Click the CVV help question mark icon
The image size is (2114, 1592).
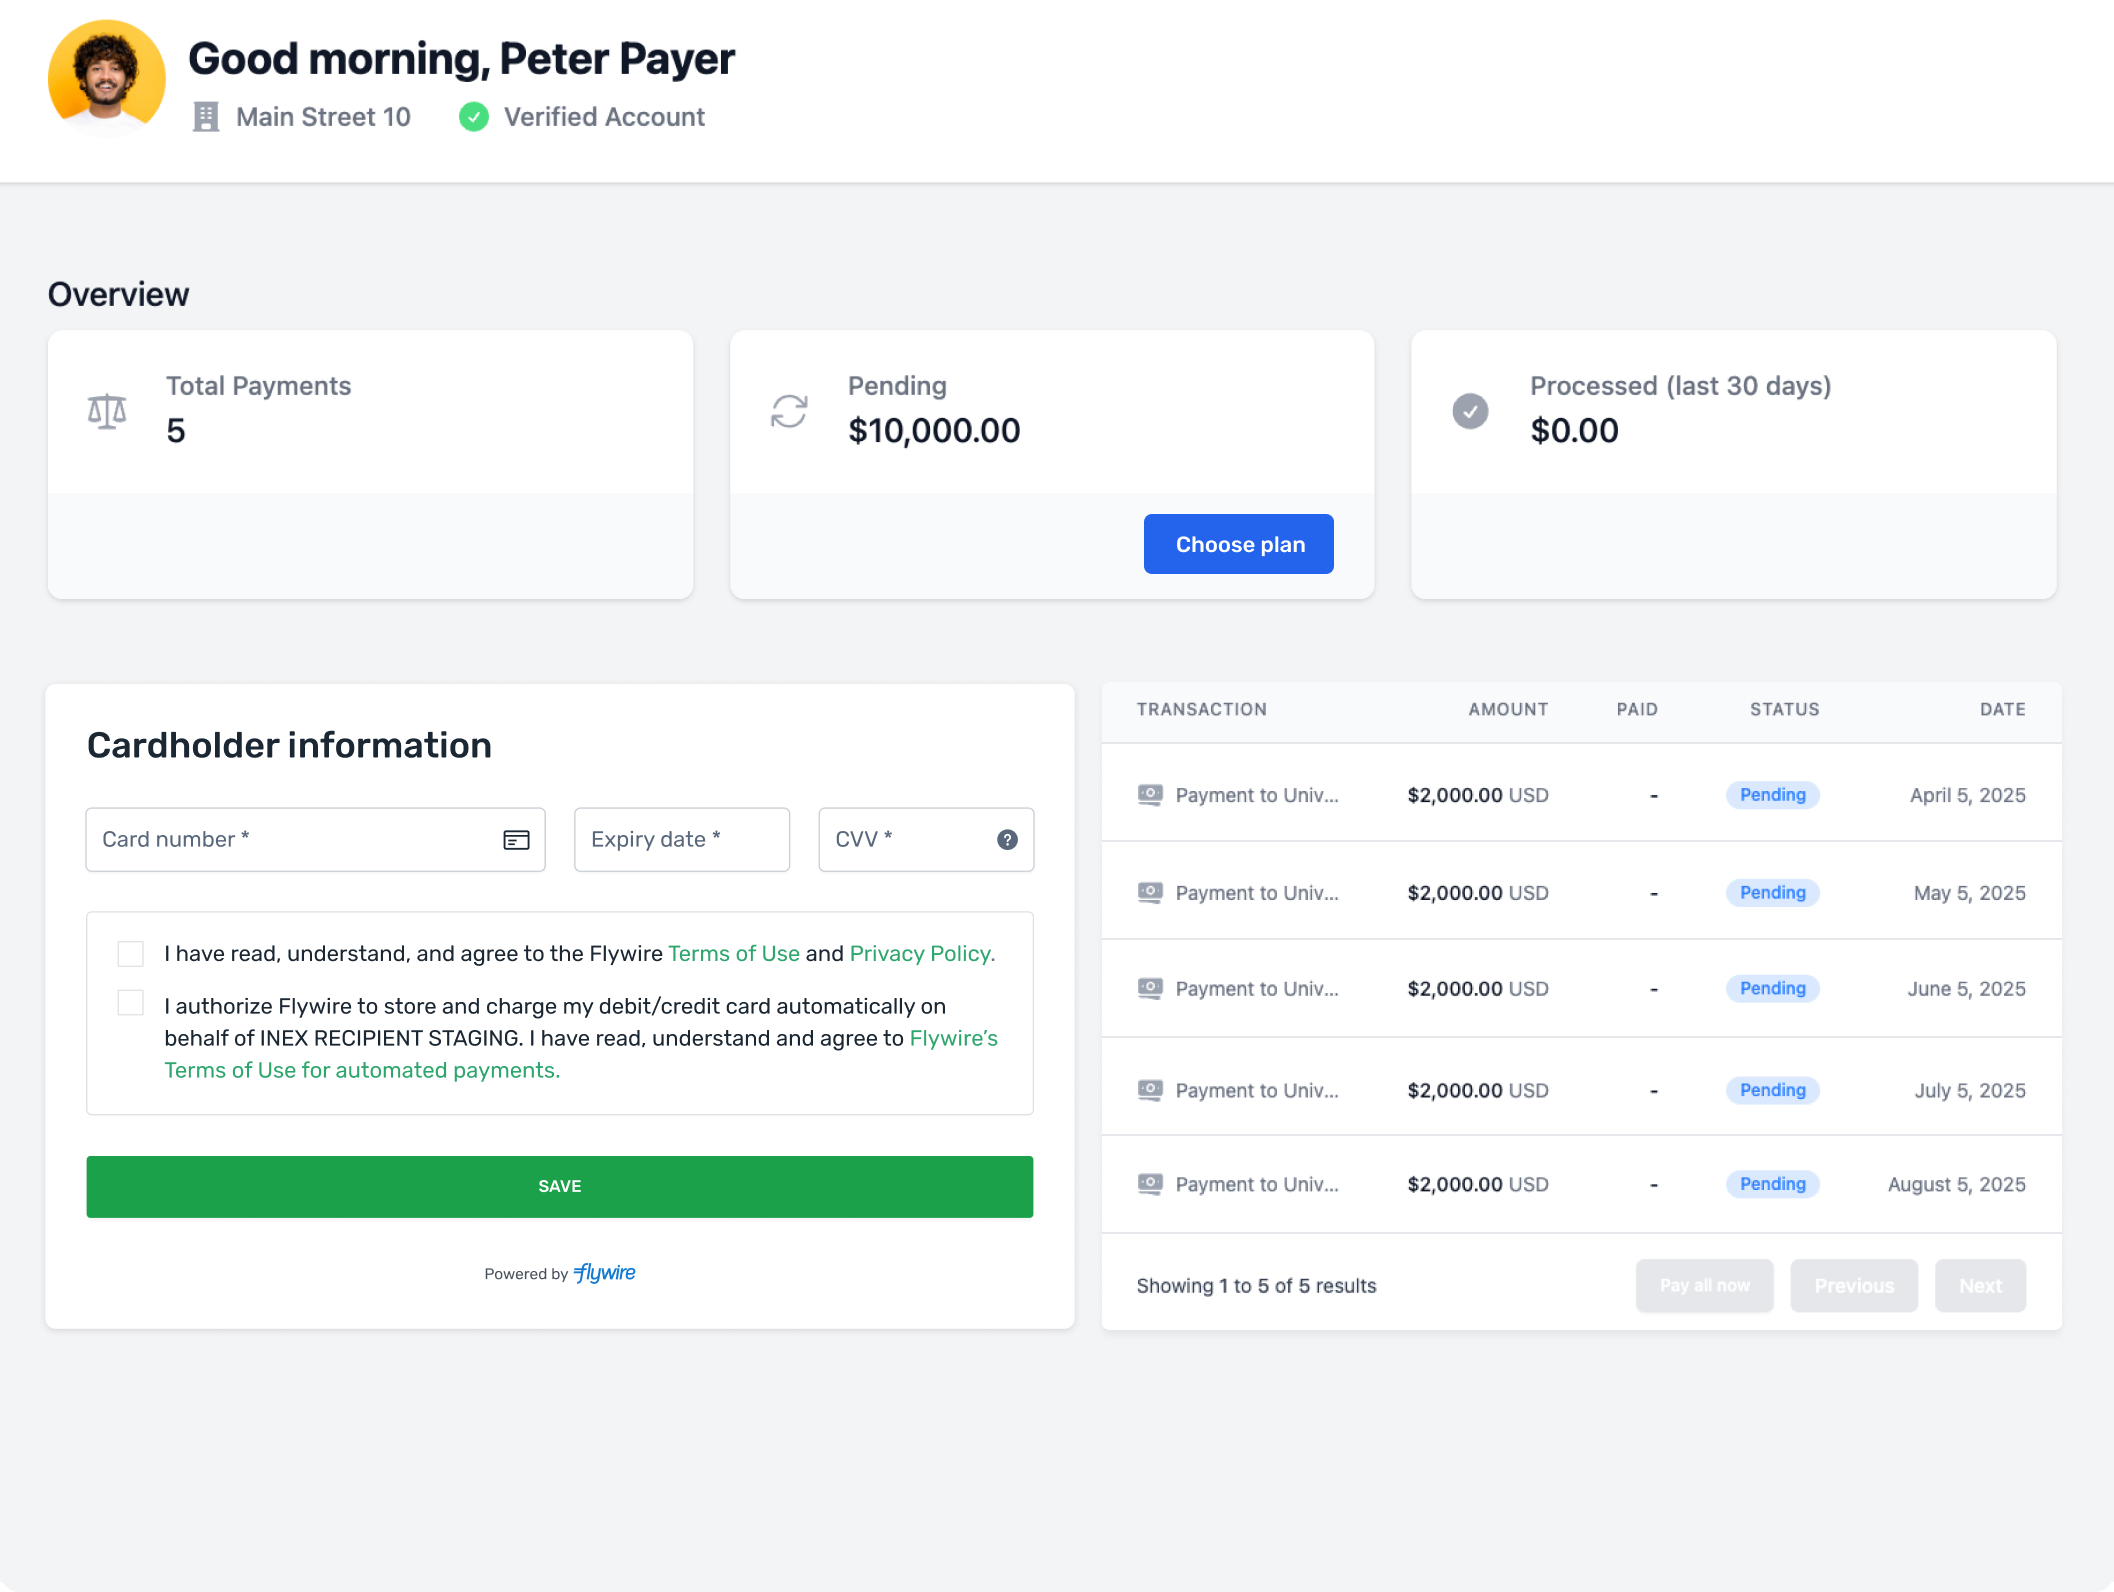coord(1007,840)
